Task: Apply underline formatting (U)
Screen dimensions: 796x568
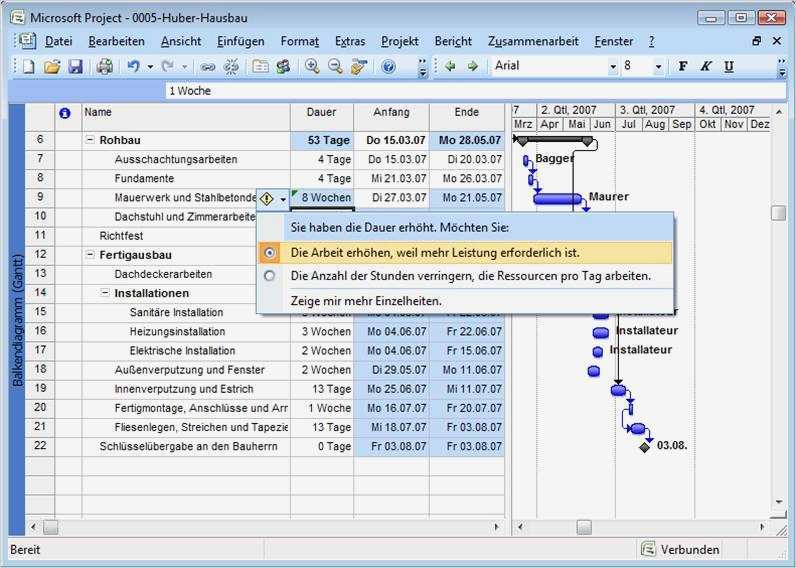Action: point(729,66)
